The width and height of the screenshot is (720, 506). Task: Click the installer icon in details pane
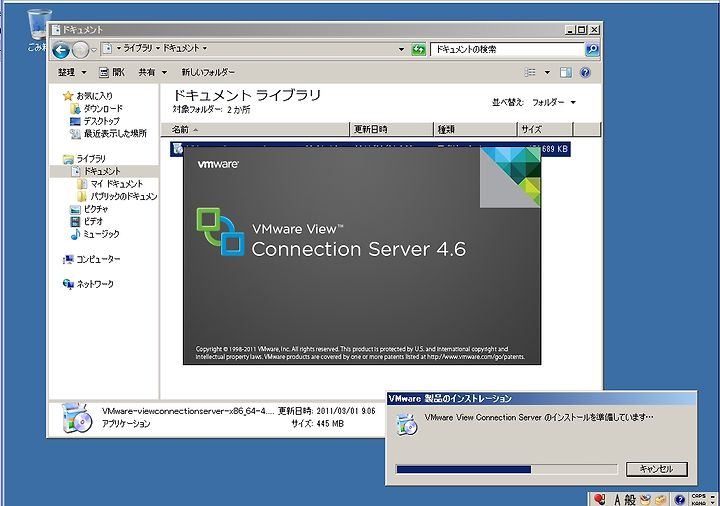coord(76,418)
